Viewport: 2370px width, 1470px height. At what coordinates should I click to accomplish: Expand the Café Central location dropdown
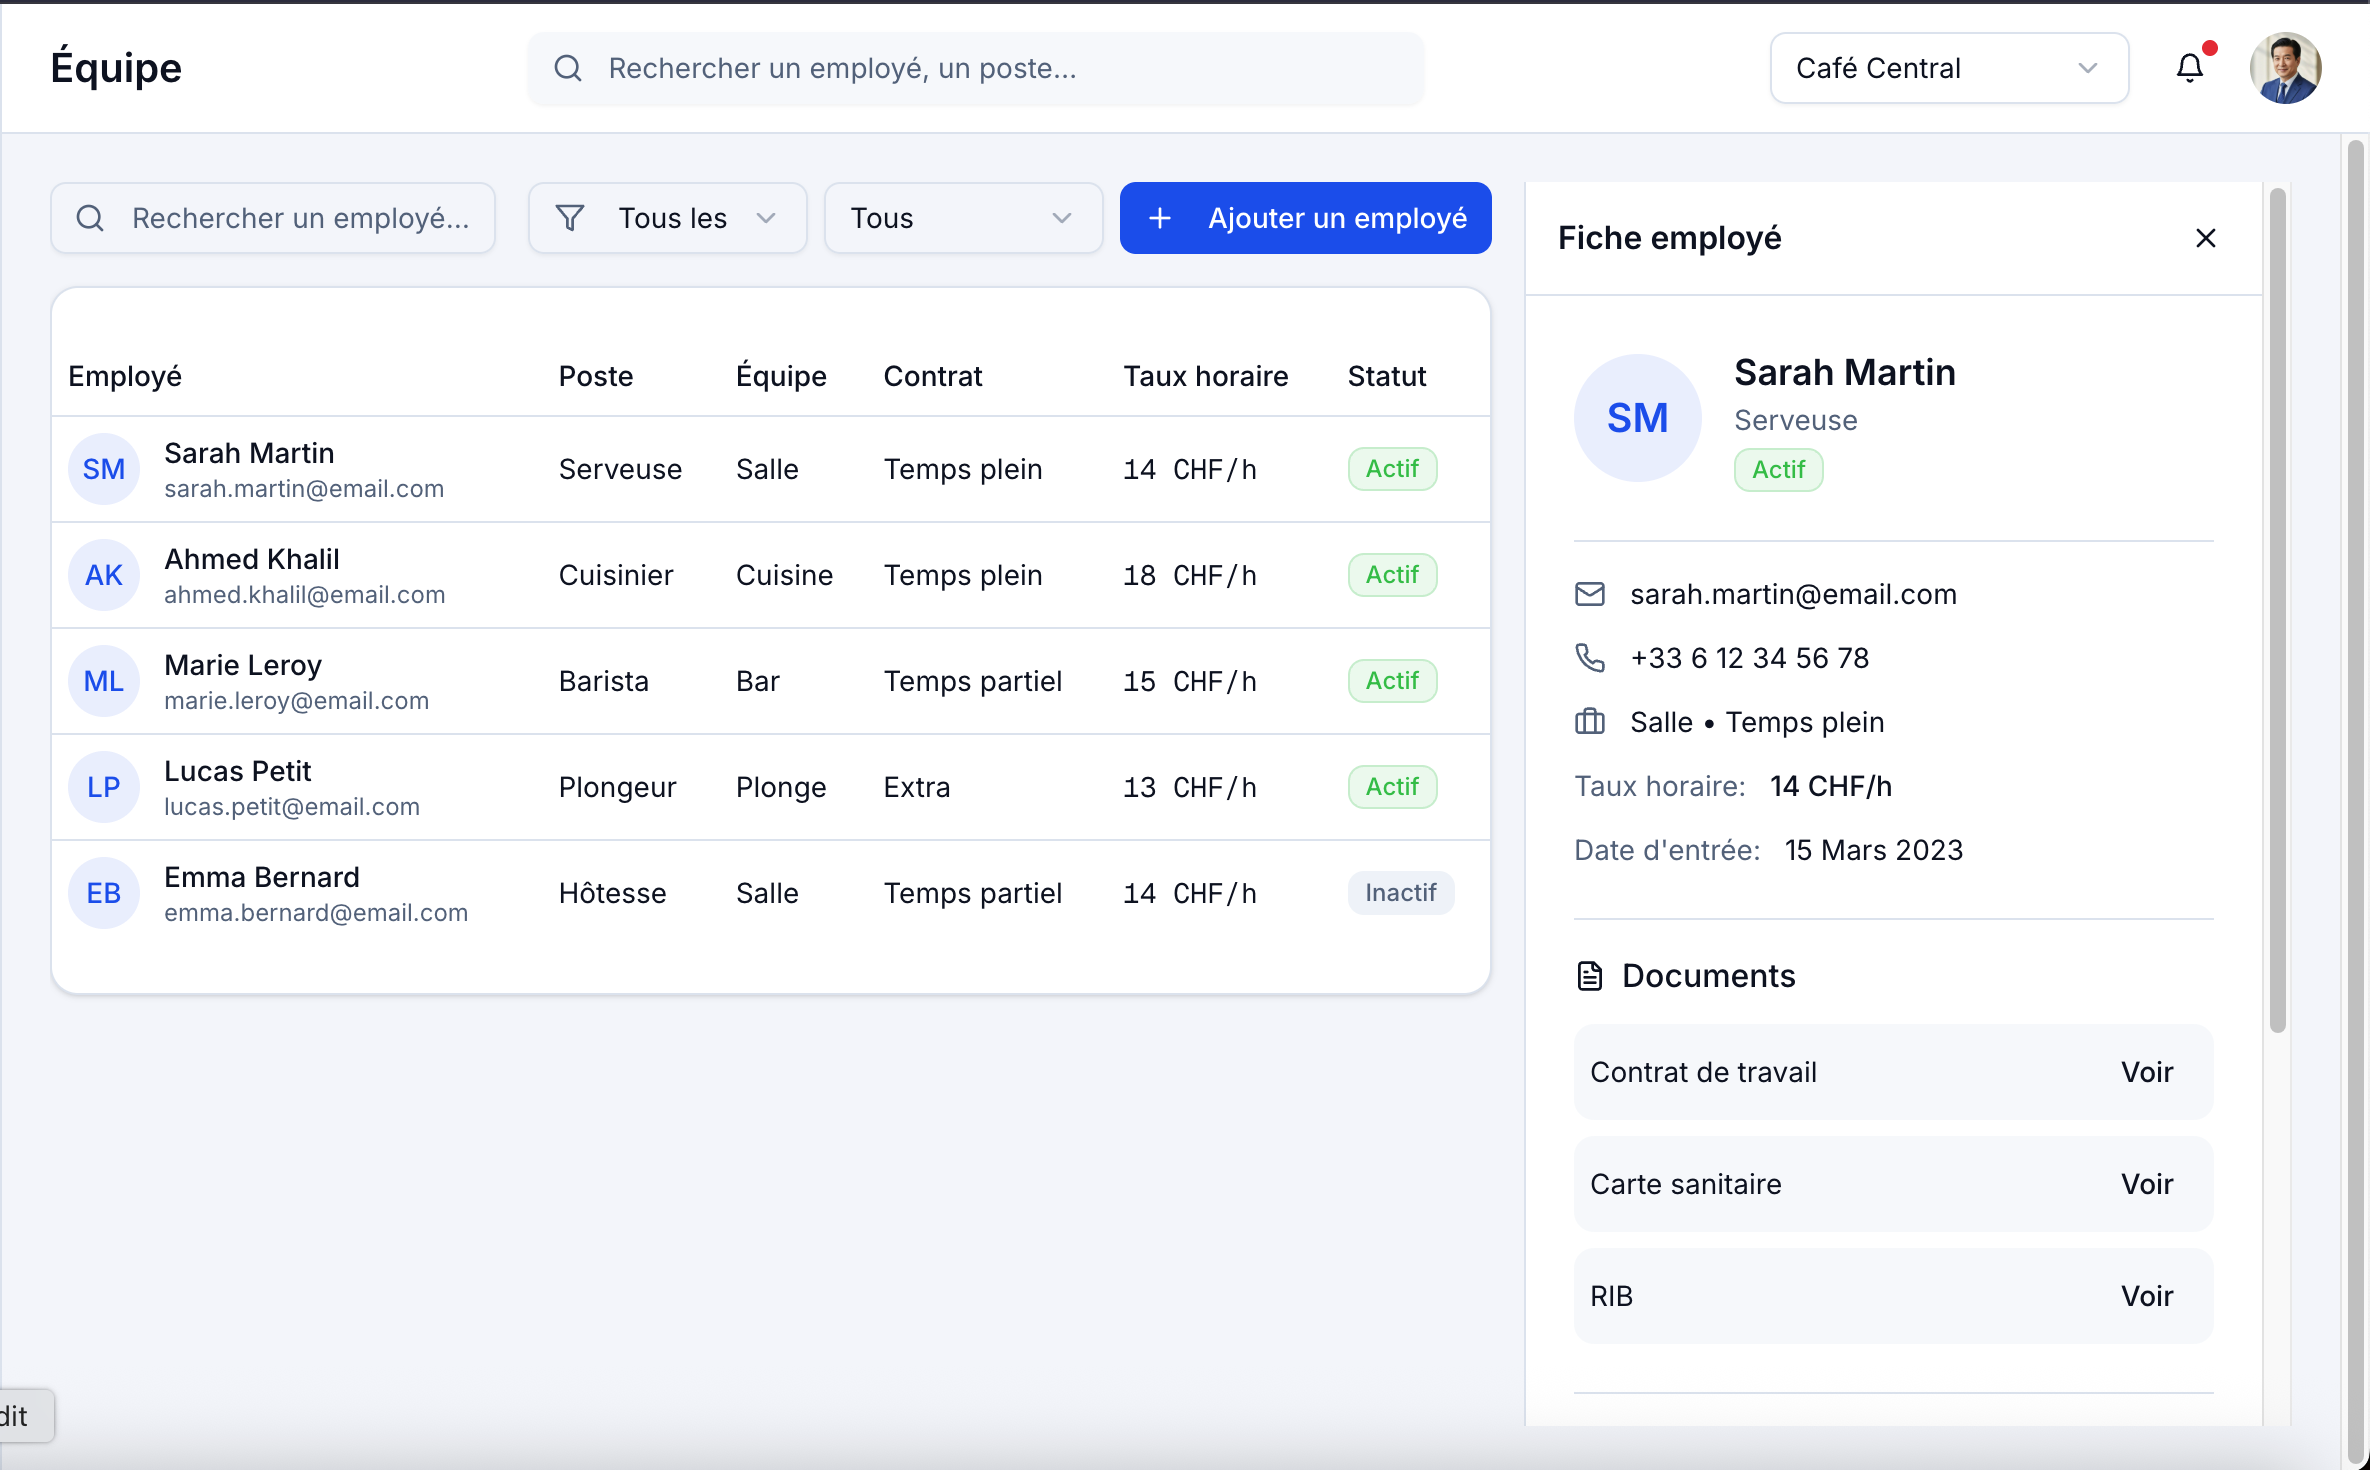1949,68
